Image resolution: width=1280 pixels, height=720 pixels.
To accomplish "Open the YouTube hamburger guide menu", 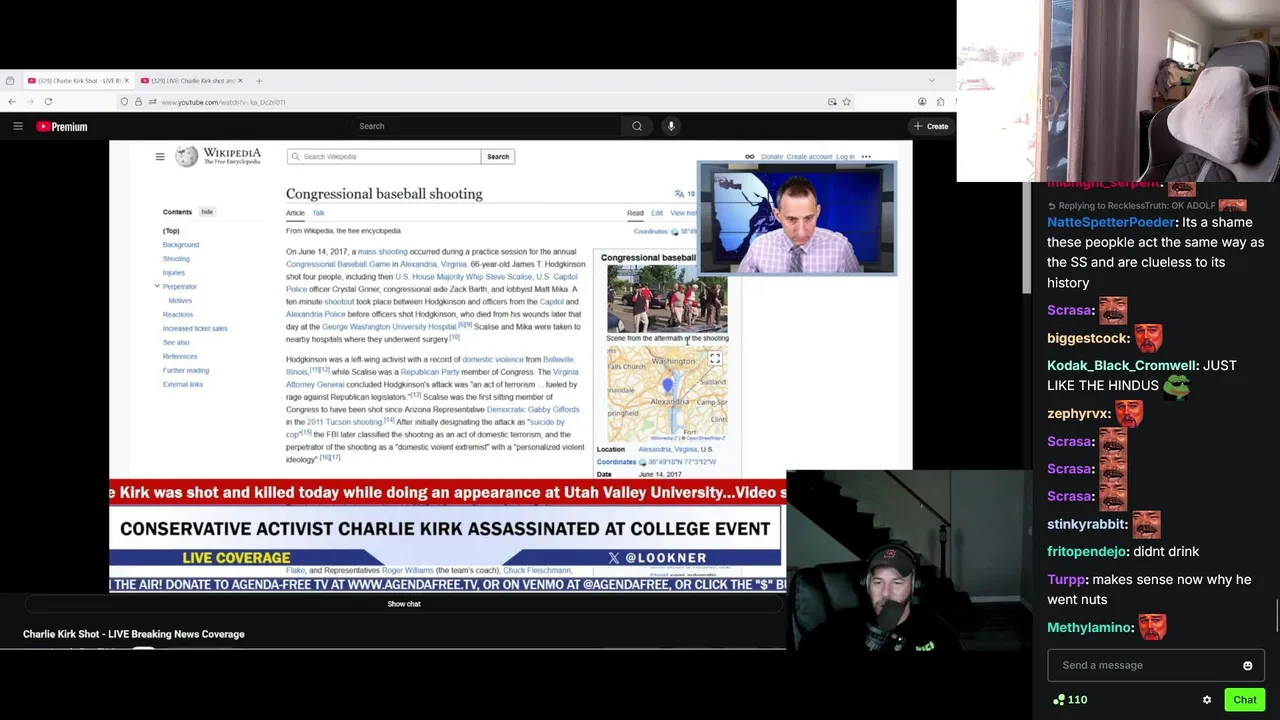I will (18, 126).
